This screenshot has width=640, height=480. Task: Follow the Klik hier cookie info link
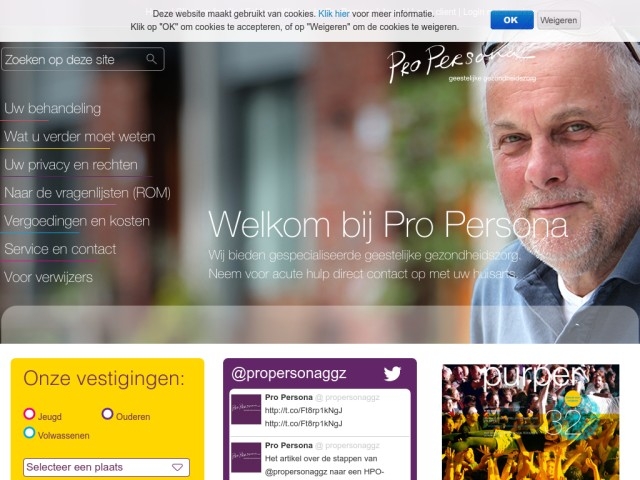click(333, 13)
